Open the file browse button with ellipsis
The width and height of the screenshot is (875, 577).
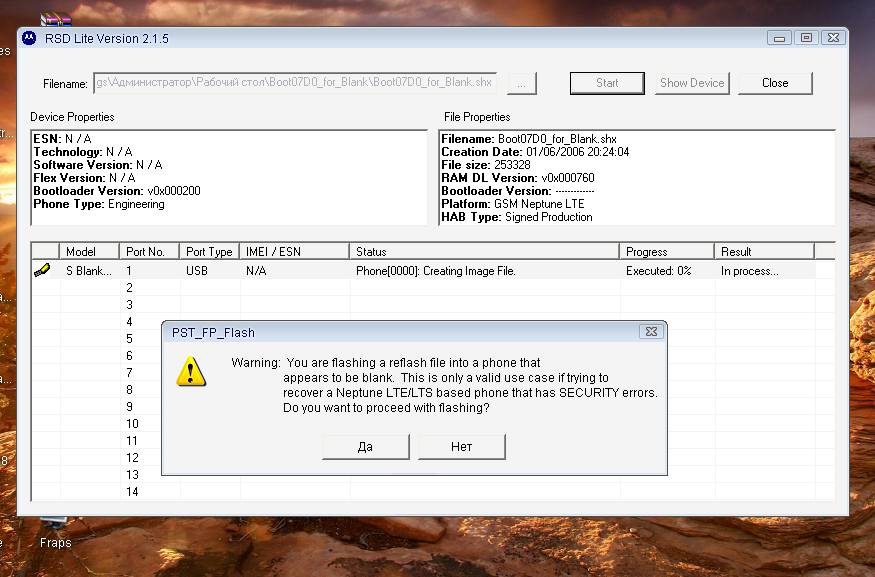[x=522, y=84]
